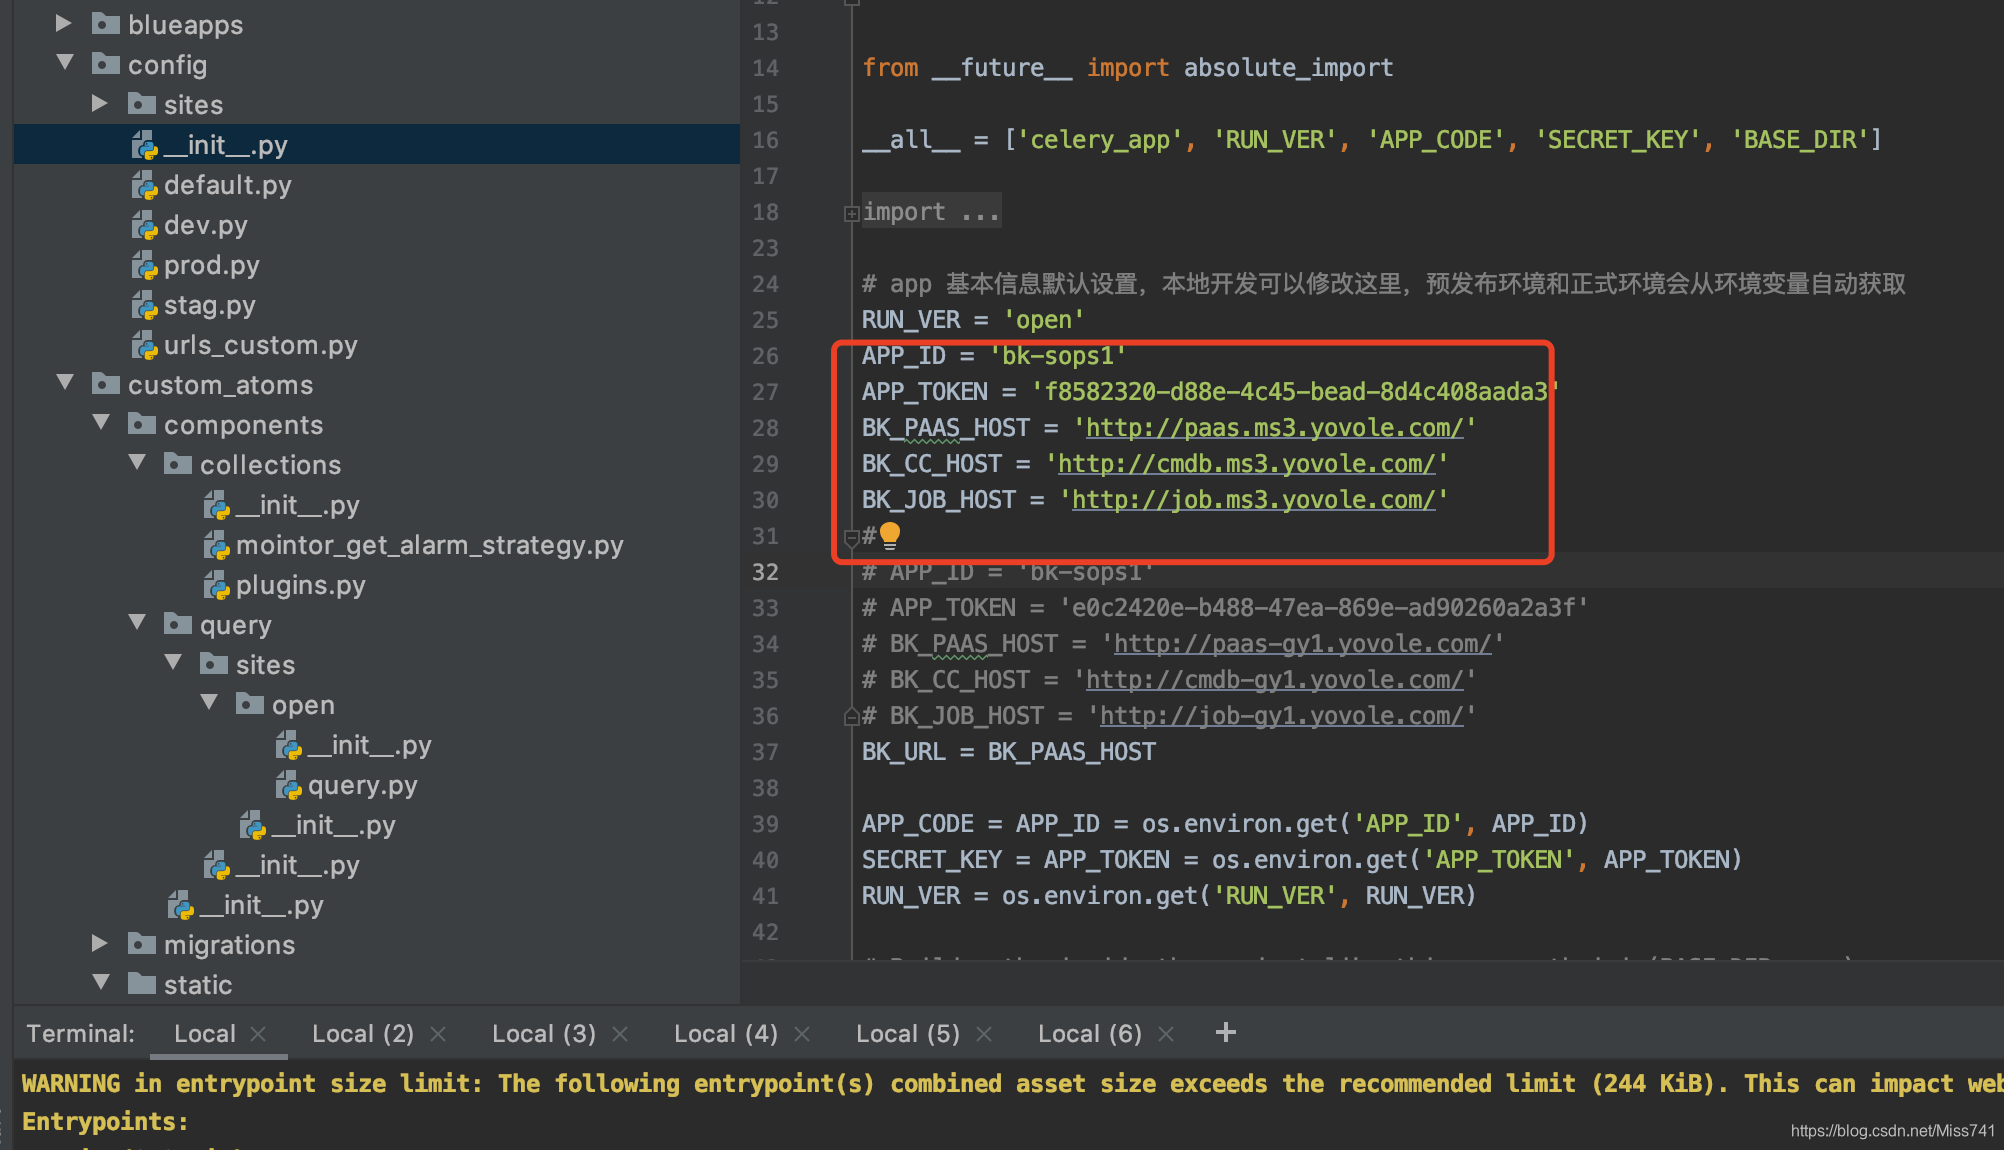
Task: Open default.py in the project tree
Action: 228,185
